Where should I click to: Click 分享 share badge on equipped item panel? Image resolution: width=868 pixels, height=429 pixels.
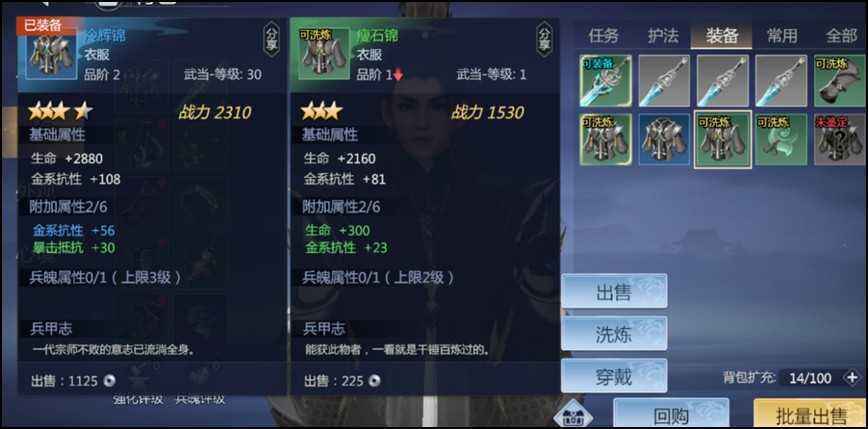pyautogui.click(x=271, y=39)
